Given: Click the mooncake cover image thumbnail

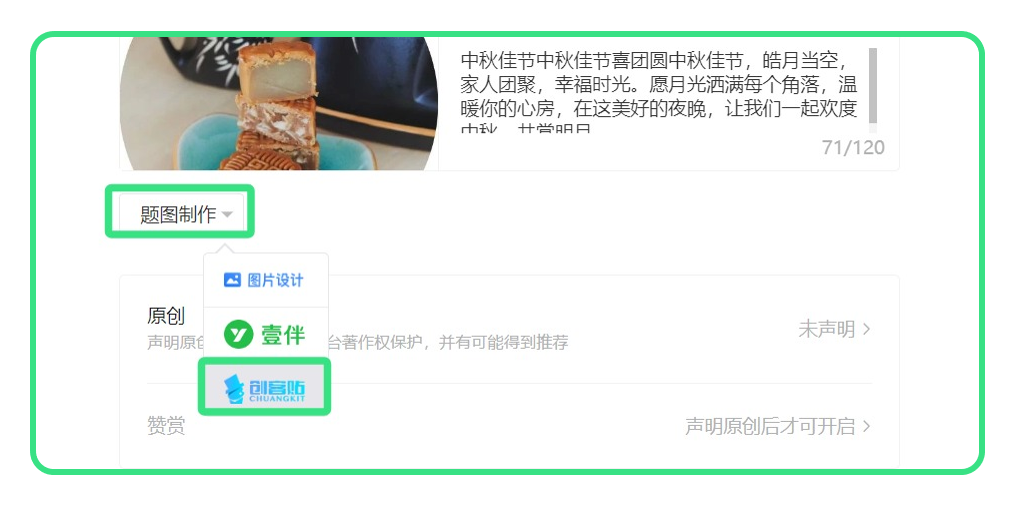Looking at the screenshot, I should (279, 103).
